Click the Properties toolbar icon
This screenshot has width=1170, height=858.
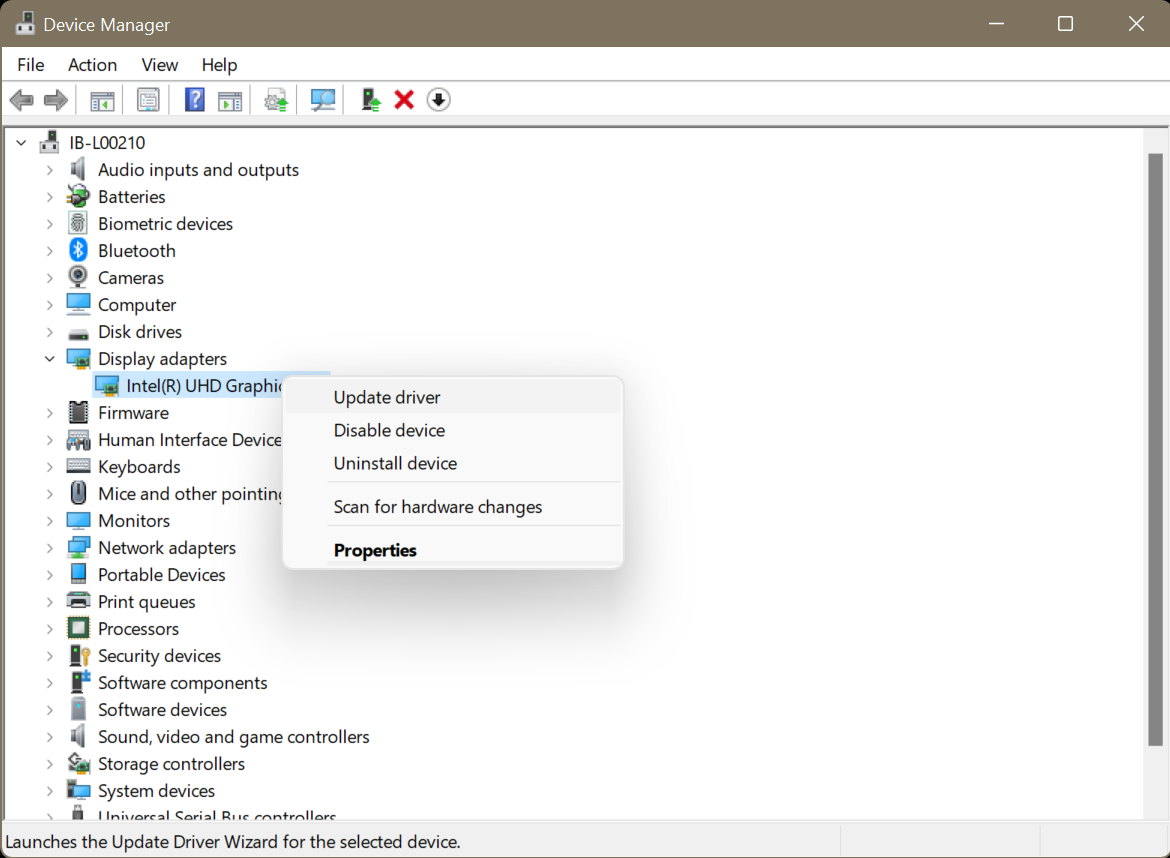point(148,100)
